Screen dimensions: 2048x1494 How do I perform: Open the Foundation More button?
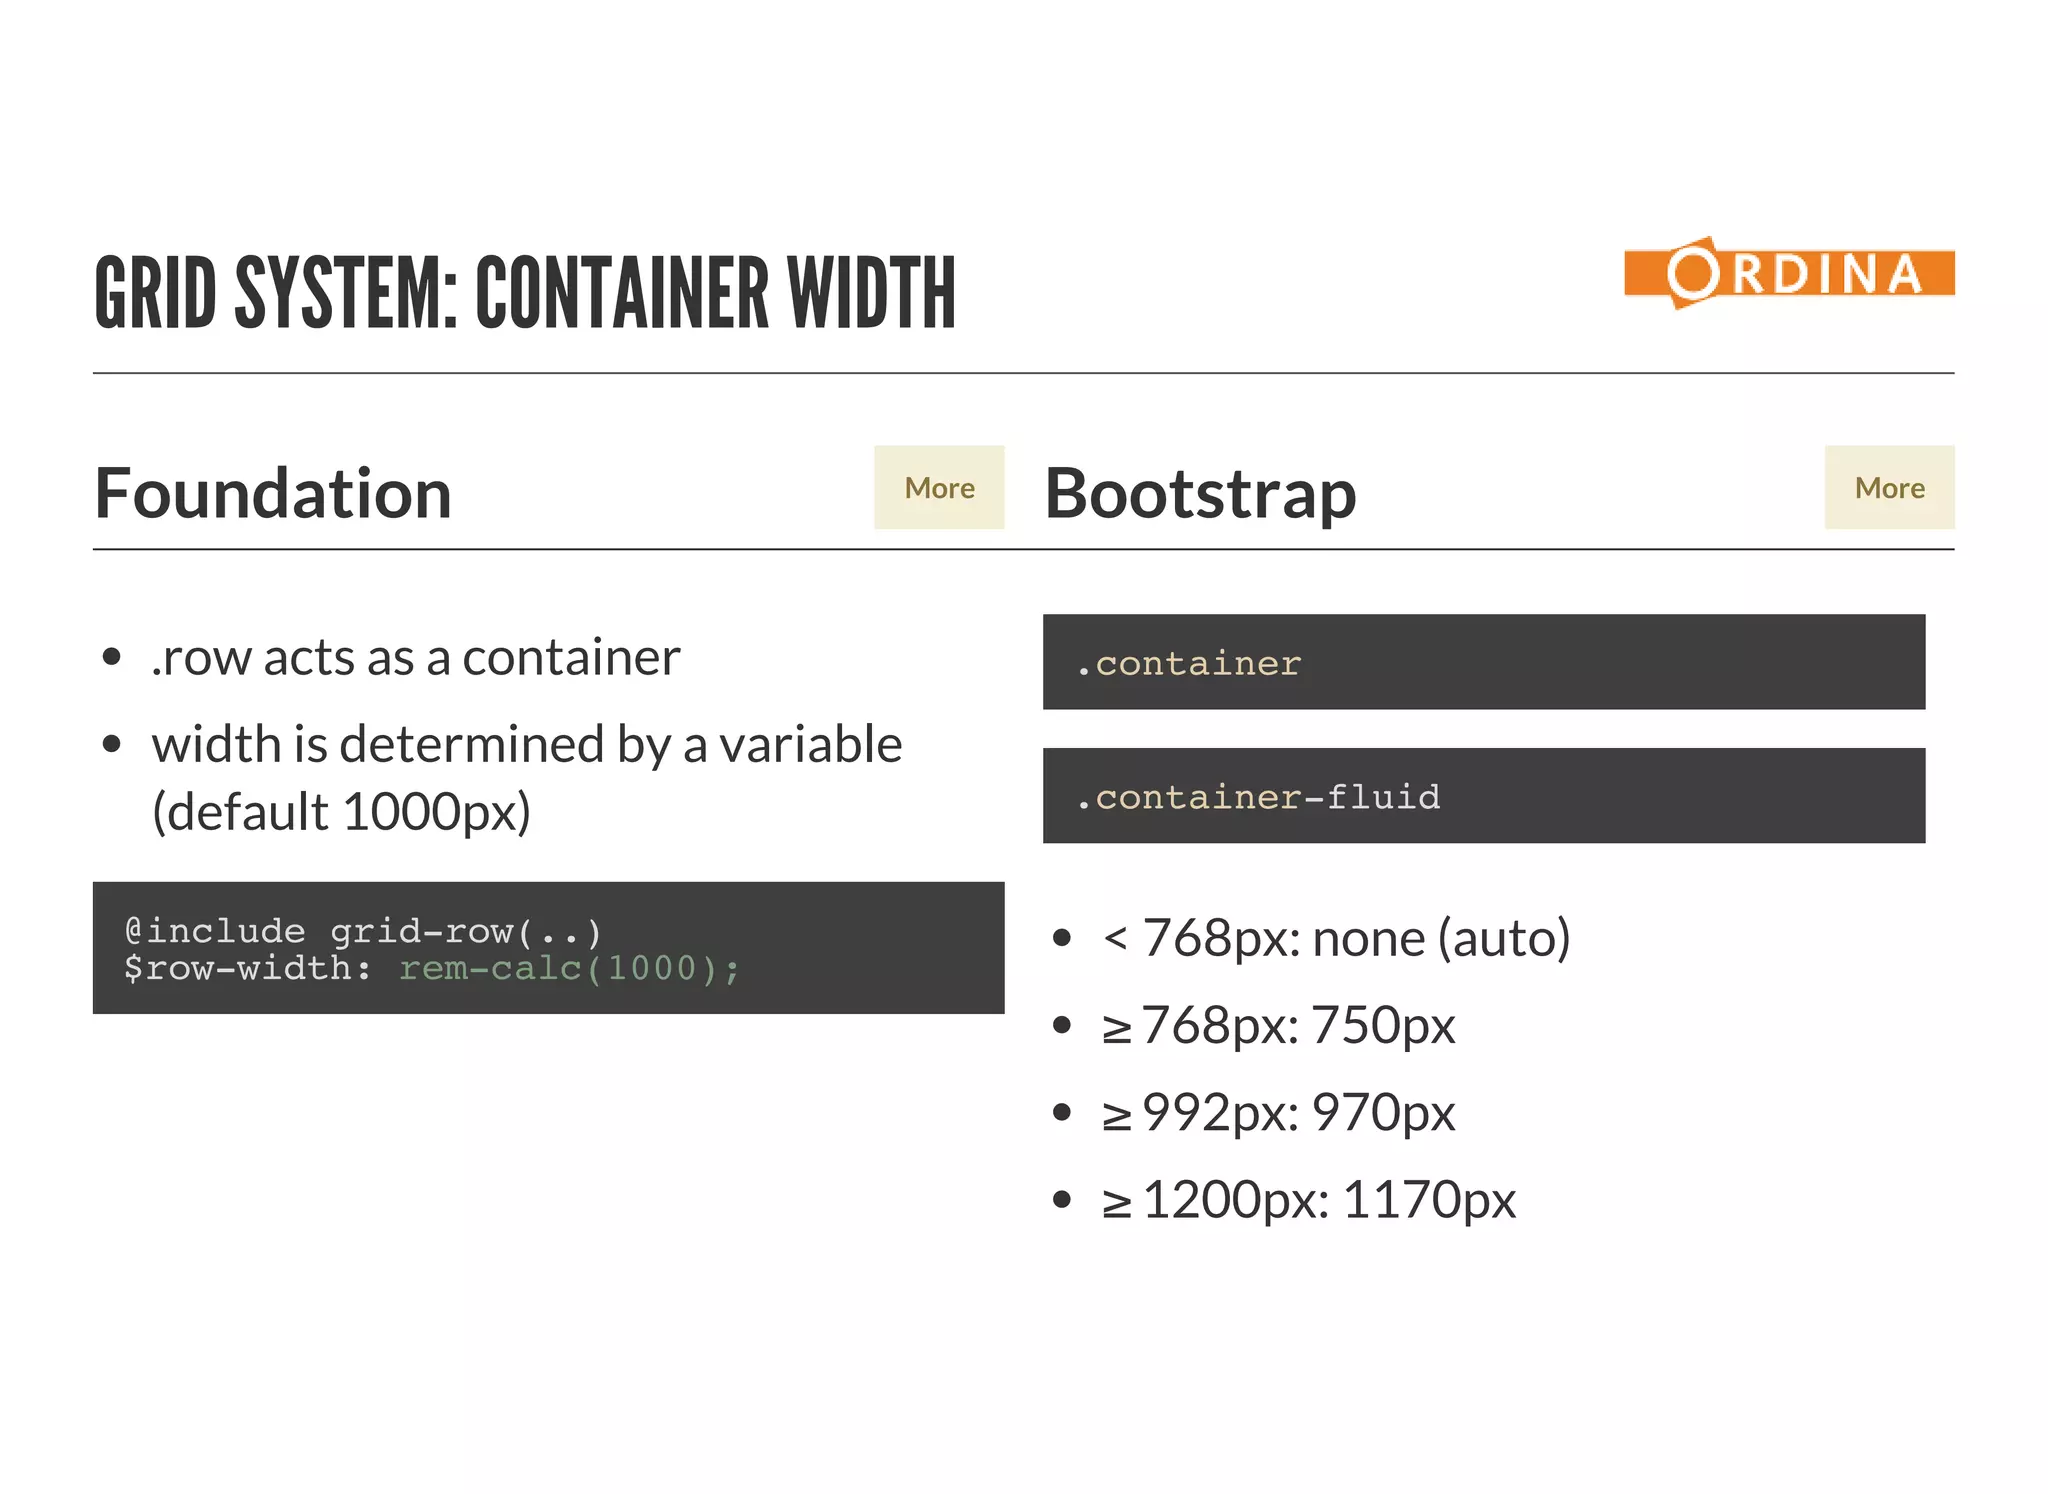(939, 487)
